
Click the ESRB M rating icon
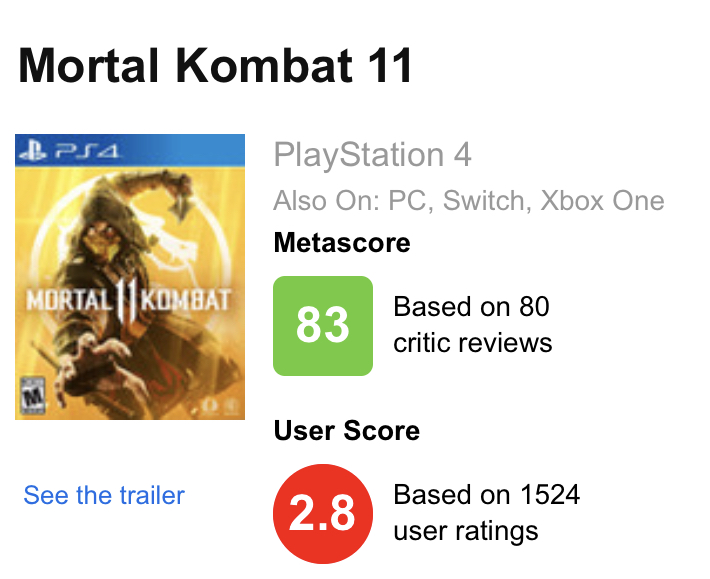point(34,395)
